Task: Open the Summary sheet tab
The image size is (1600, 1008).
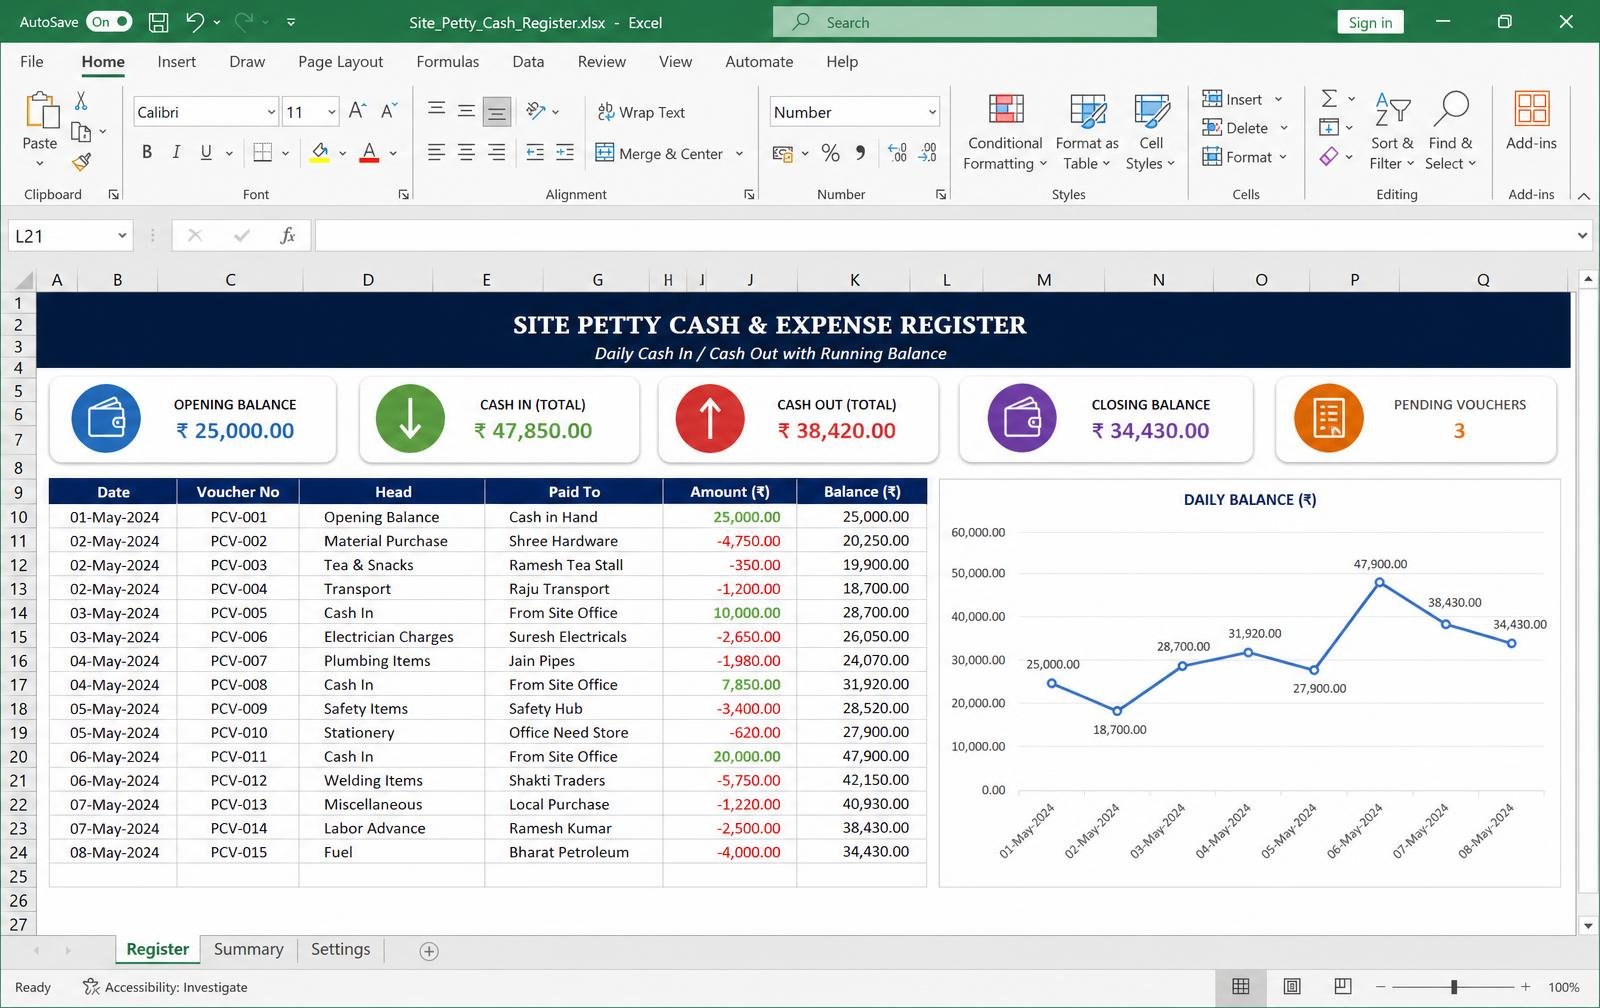Action: point(248,949)
